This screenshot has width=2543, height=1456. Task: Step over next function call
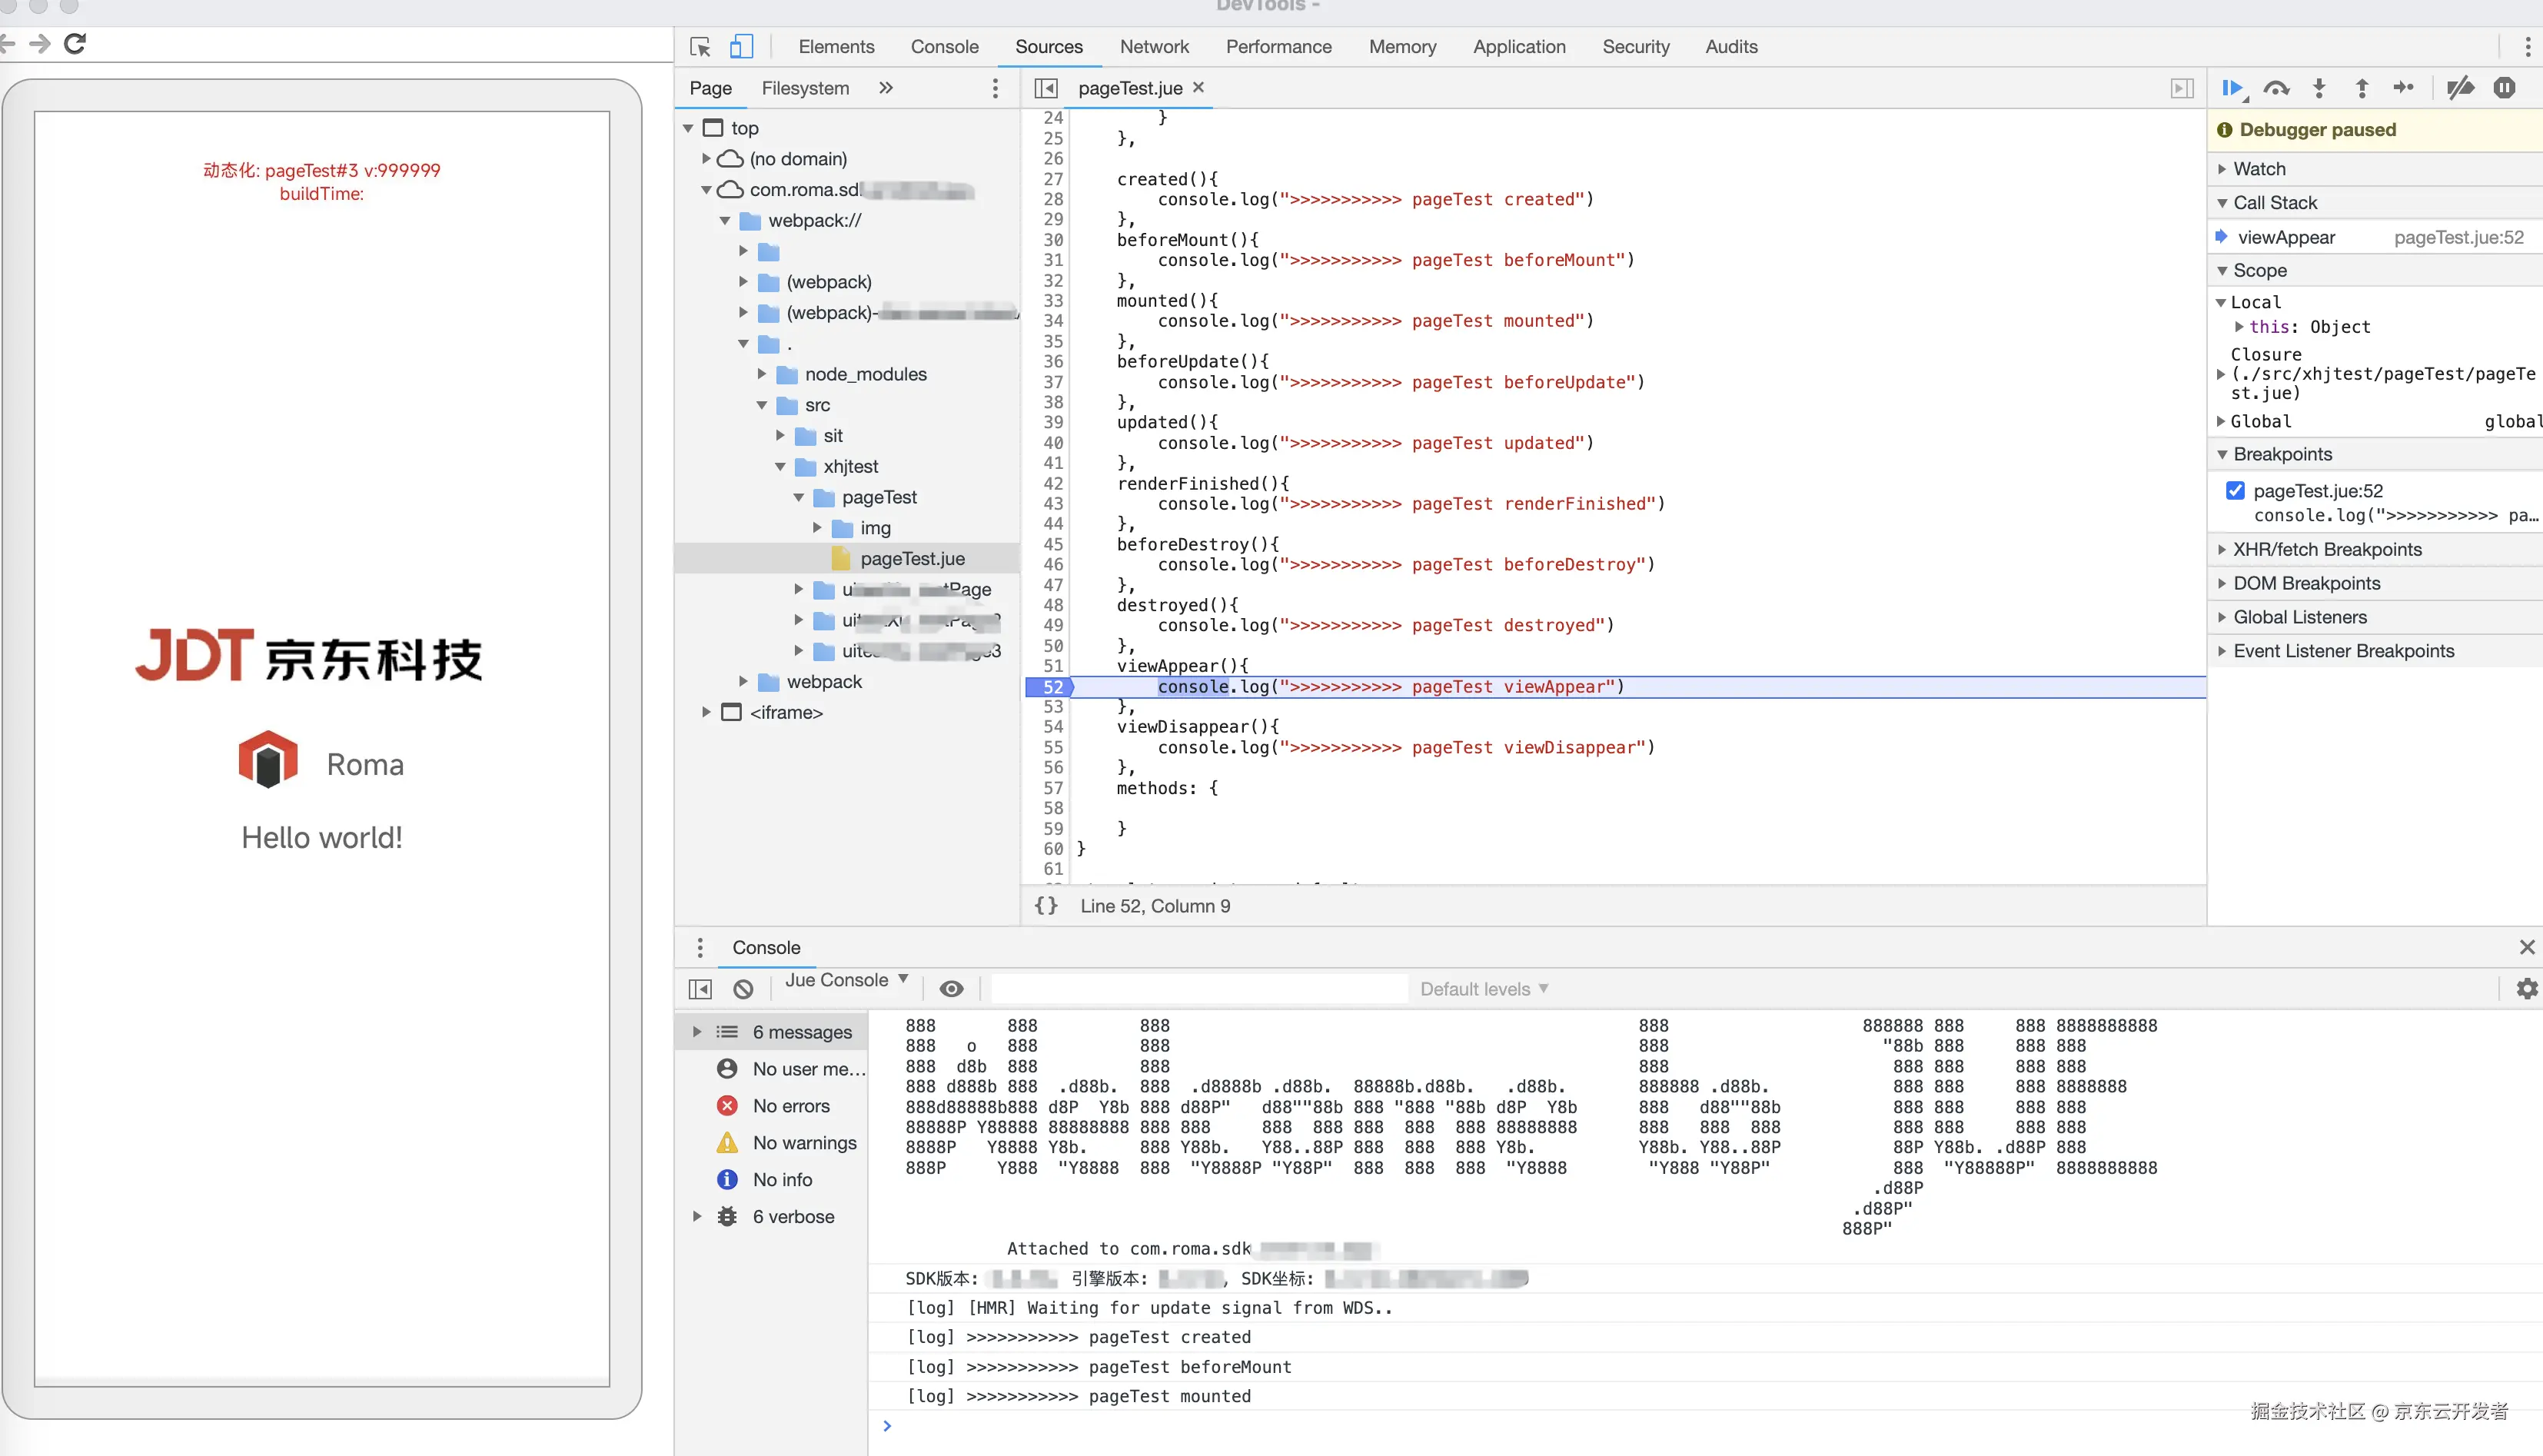point(2276,88)
